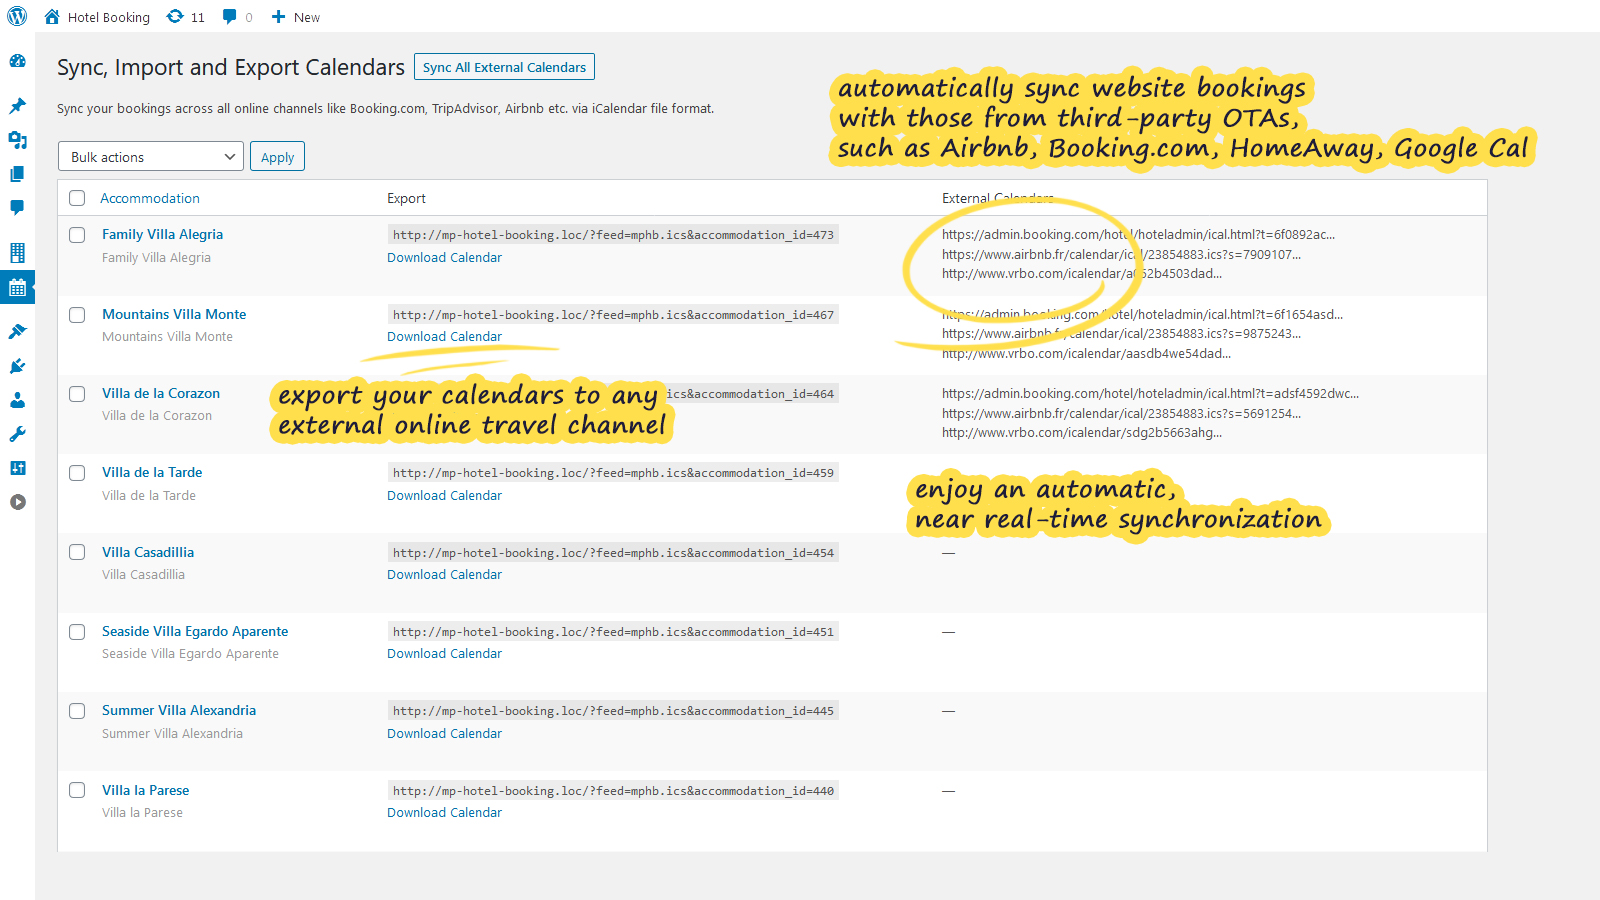Open the WordPress Dashboard icon
Viewport: 1600px width, 900px height.
pyautogui.click(x=17, y=62)
